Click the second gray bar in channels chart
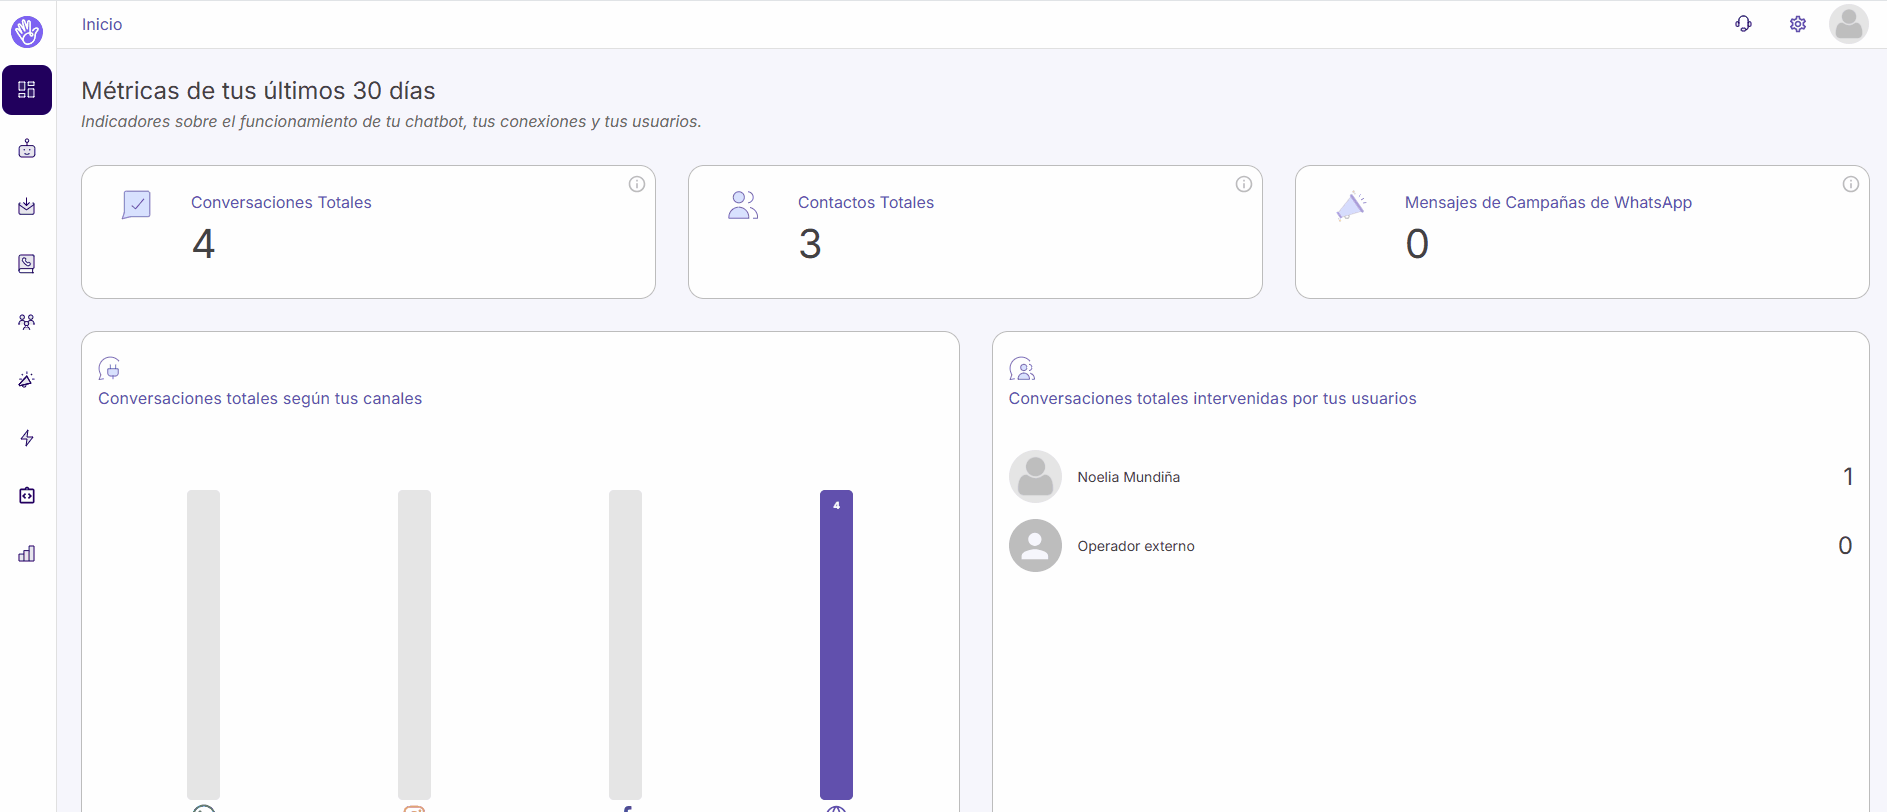This screenshot has height=812, width=1887. click(414, 644)
